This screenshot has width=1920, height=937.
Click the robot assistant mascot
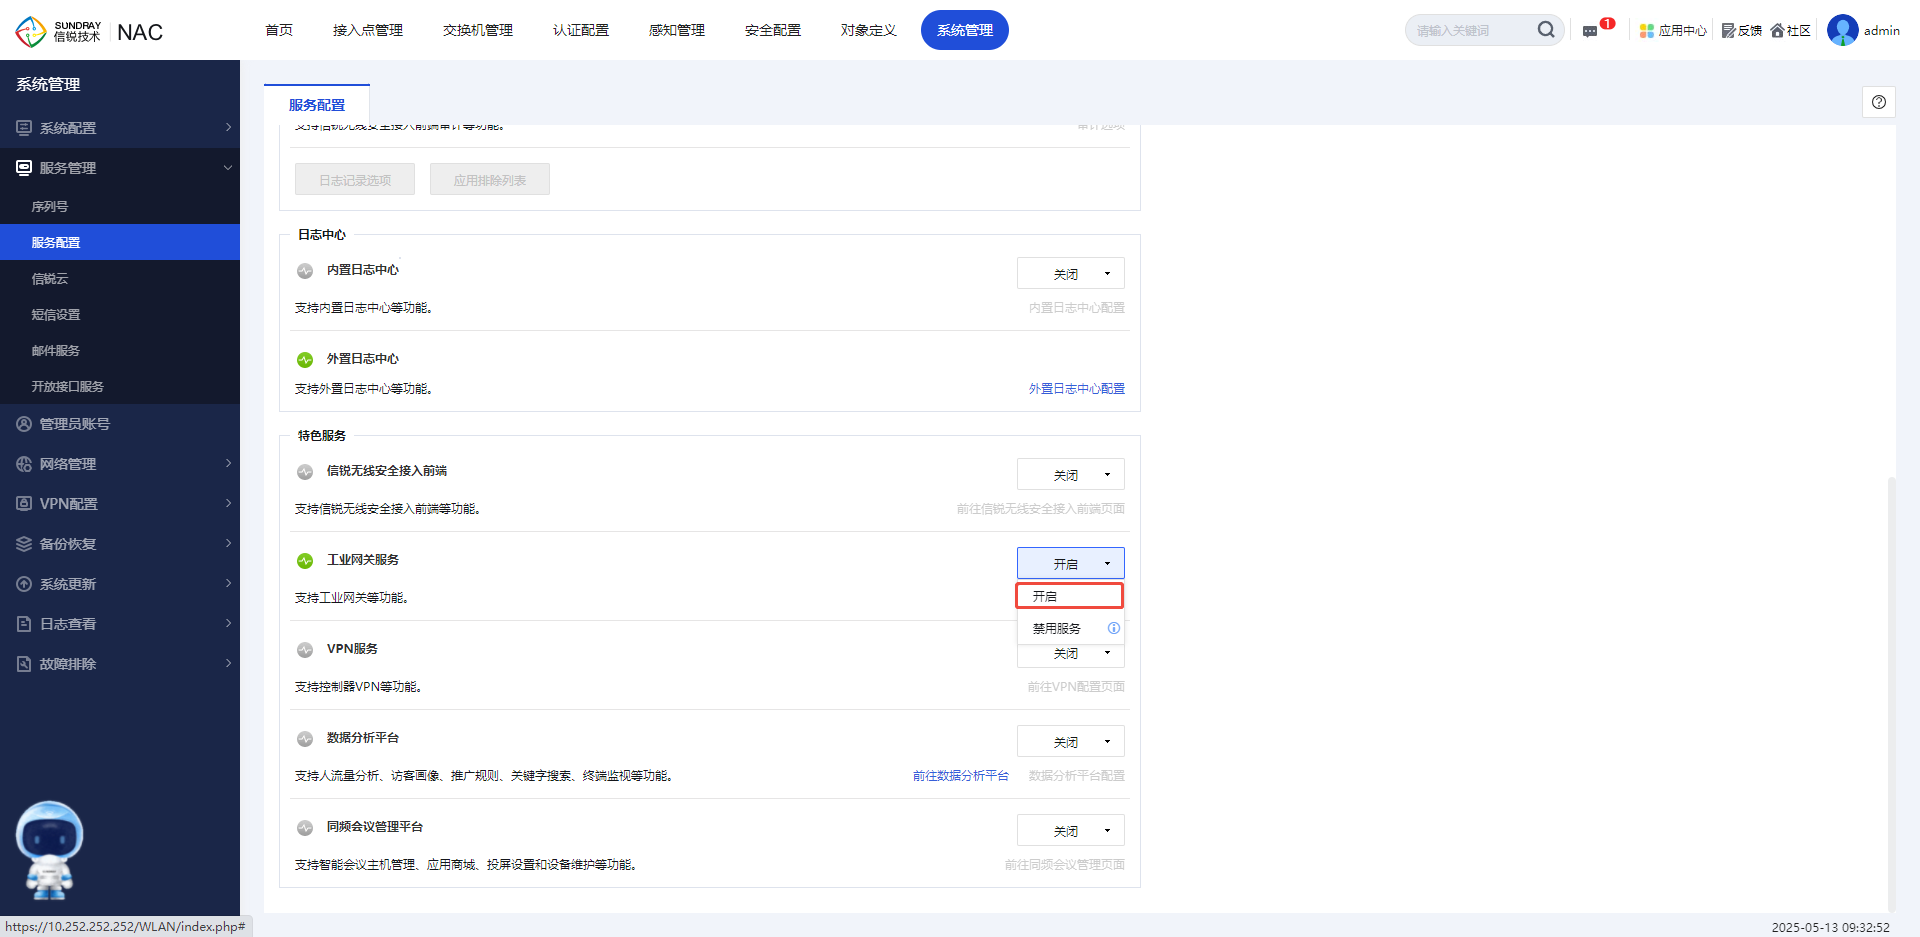point(49,850)
